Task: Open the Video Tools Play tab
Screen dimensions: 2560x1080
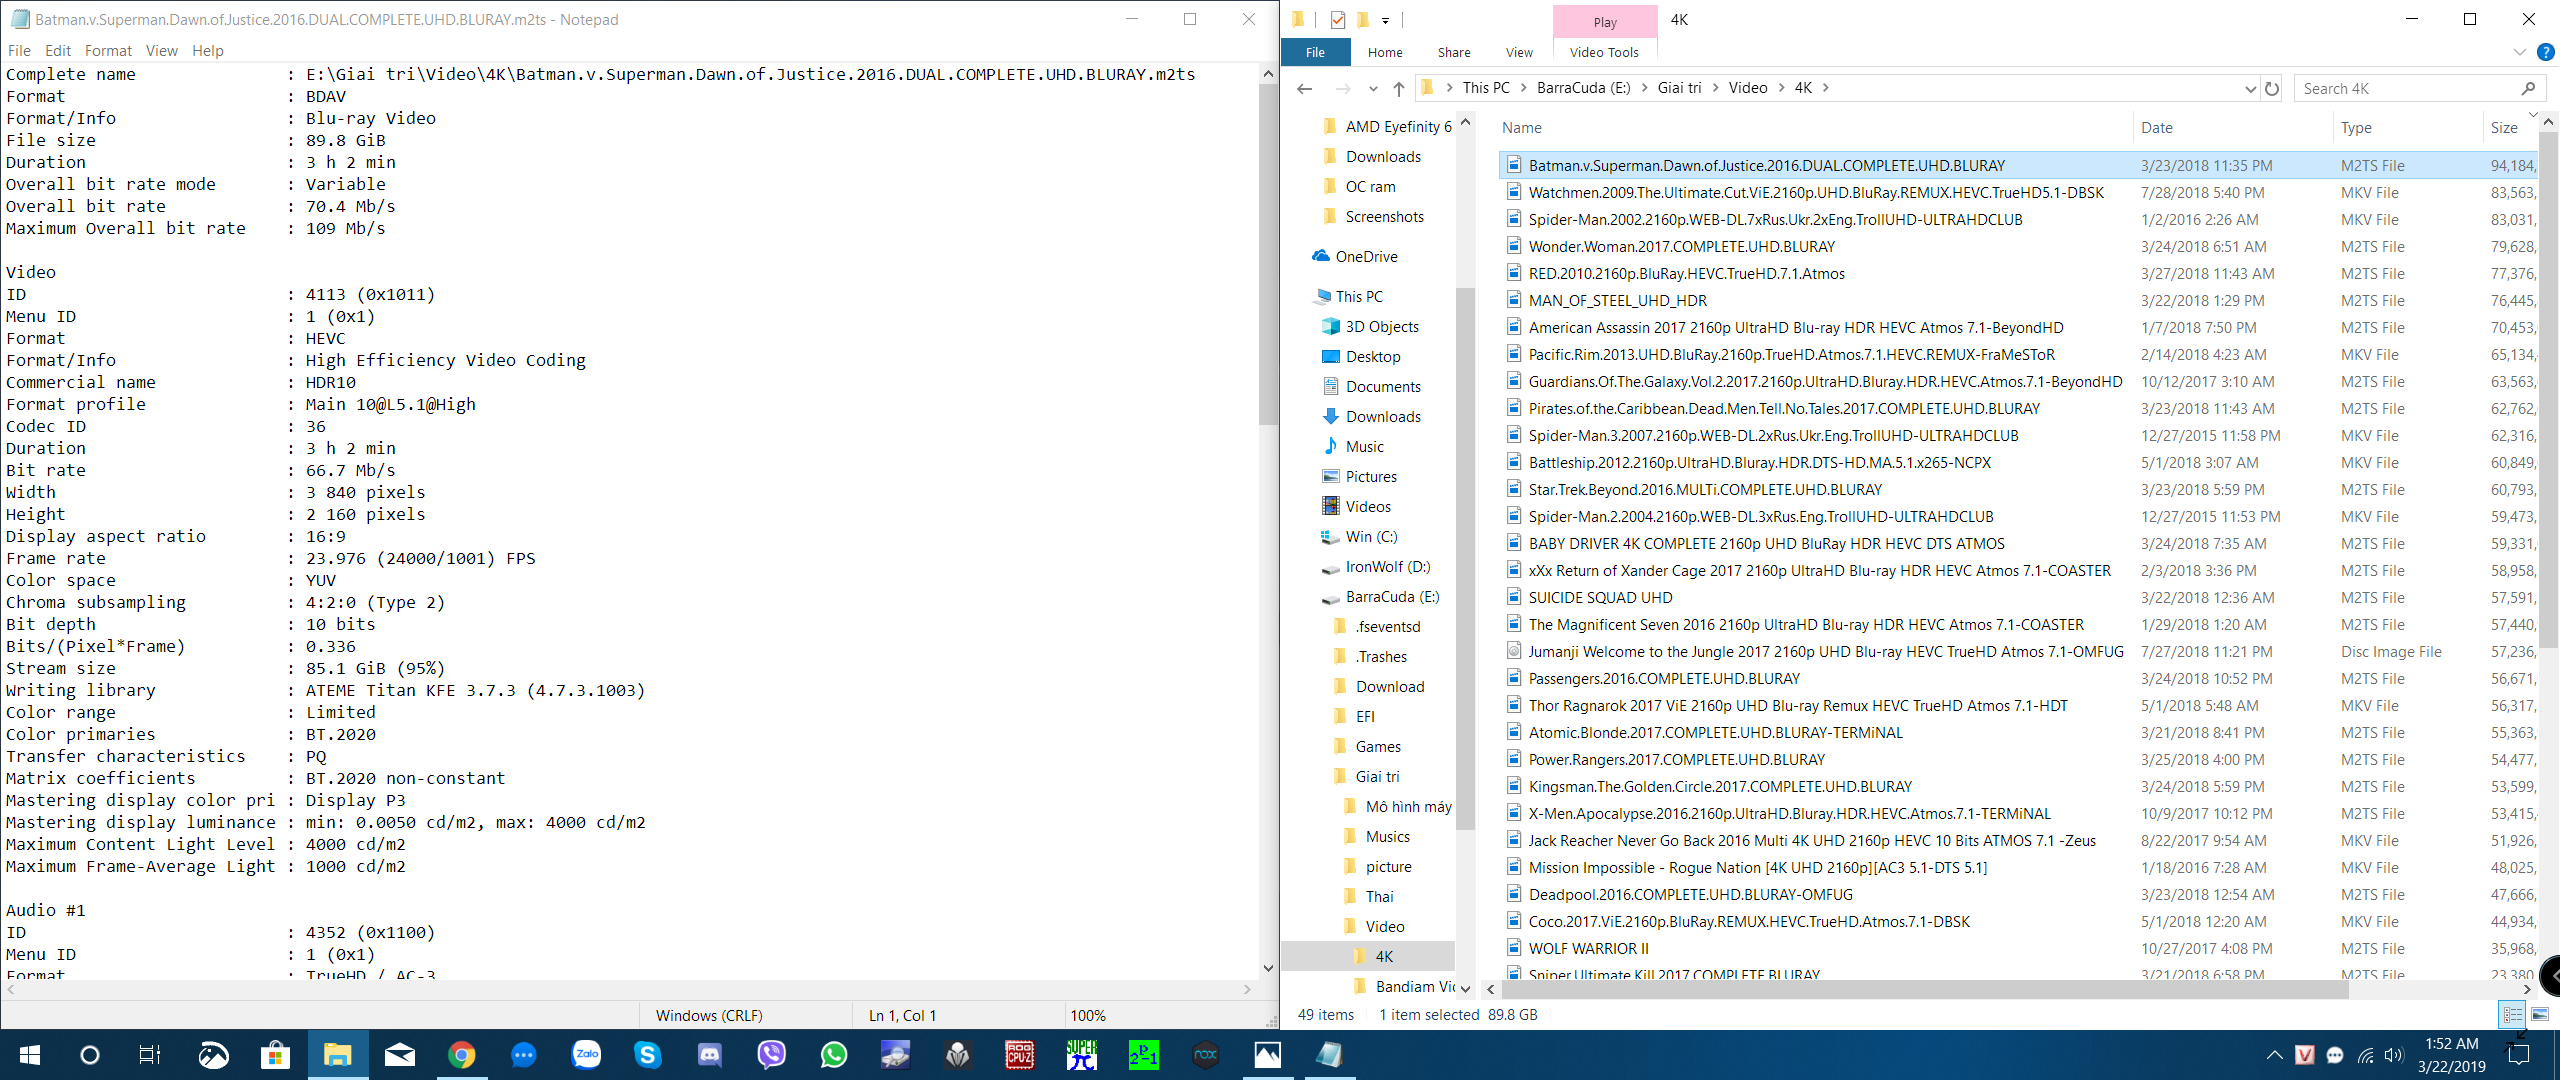Action: 1604,22
